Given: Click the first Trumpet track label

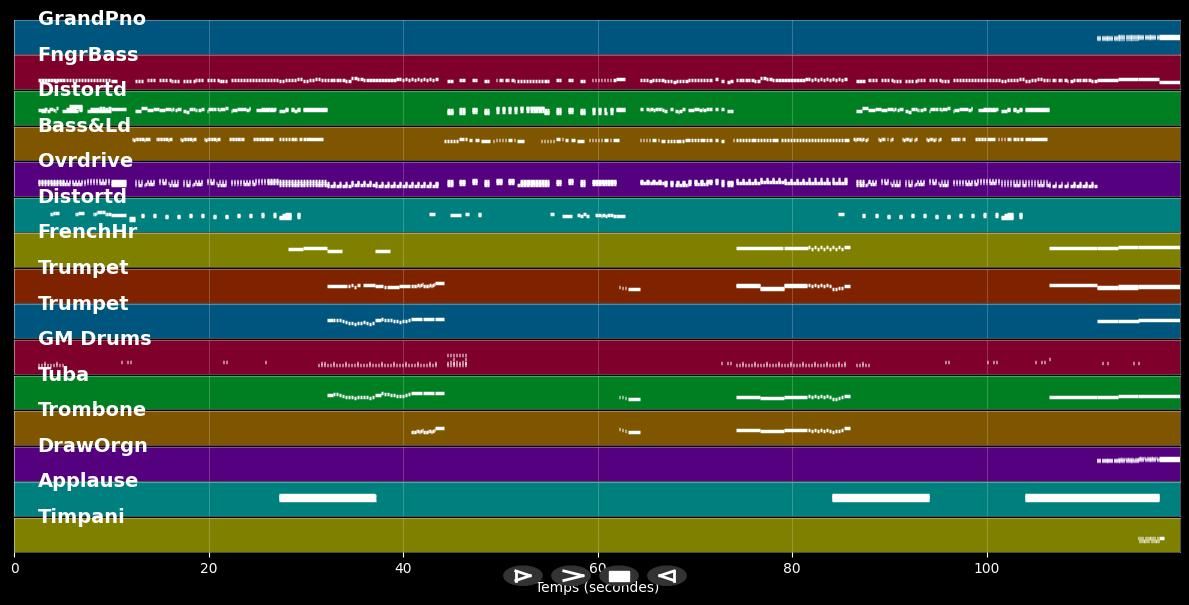Looking at the screenshot, I should click(x=84, y=267).
